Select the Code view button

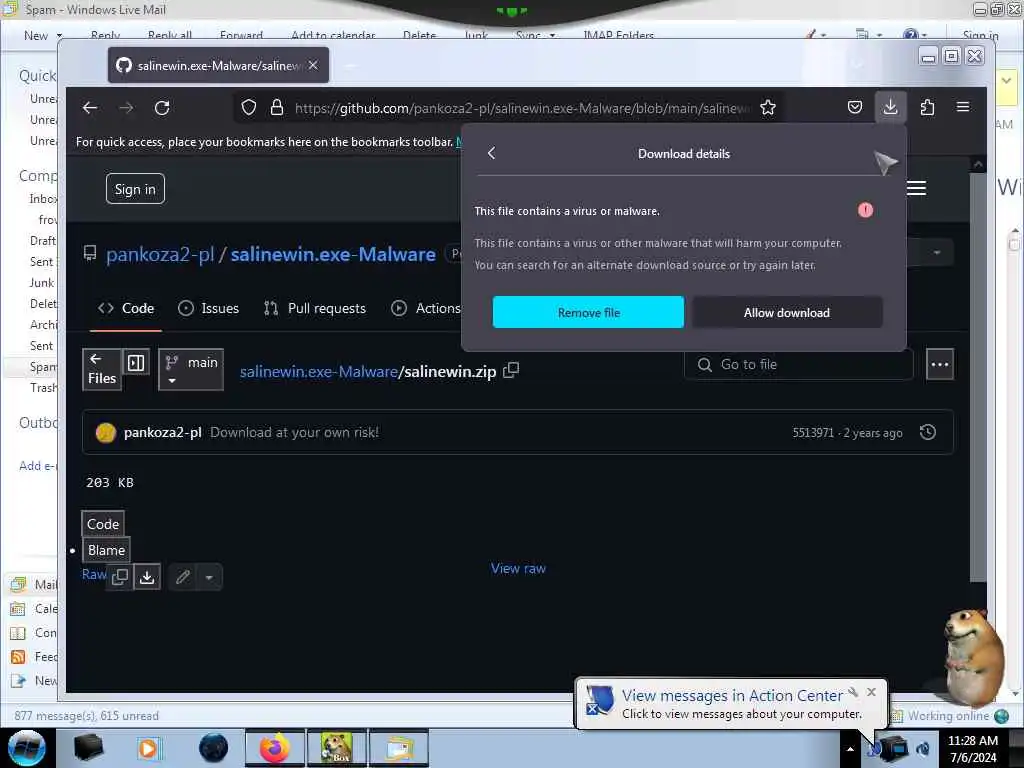pos(103,524)
